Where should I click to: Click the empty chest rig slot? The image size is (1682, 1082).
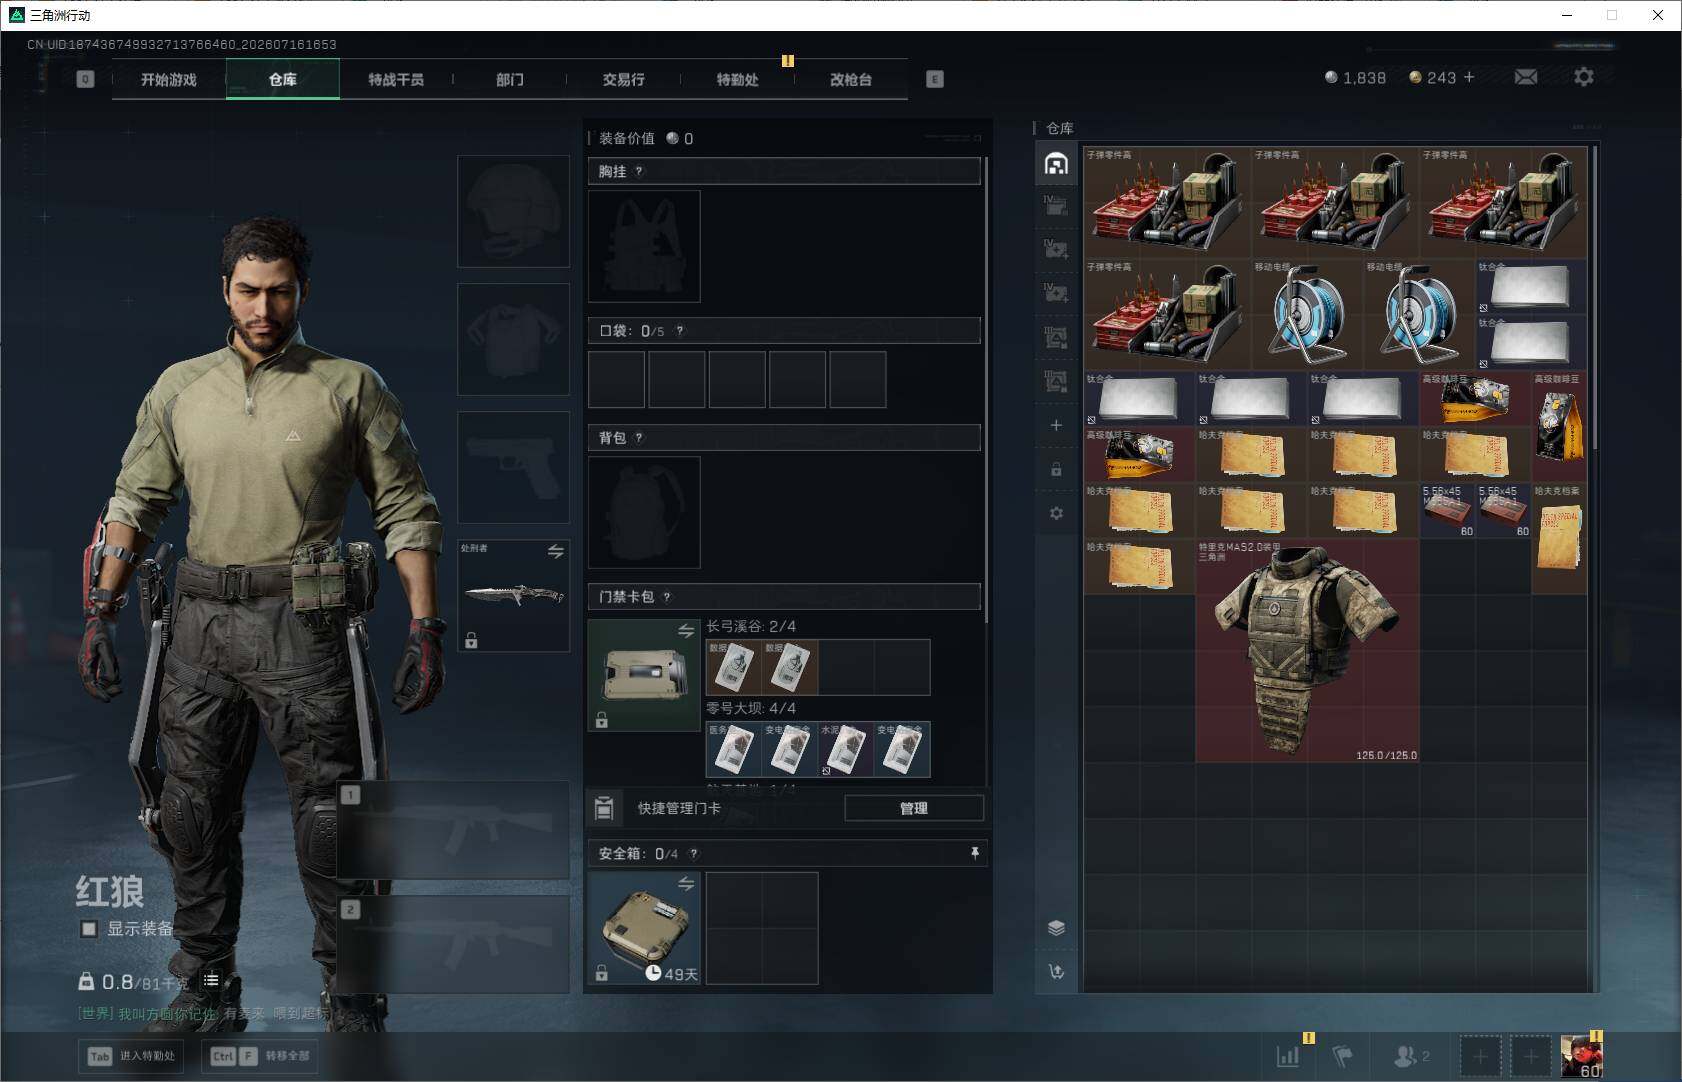pos(644,246)
